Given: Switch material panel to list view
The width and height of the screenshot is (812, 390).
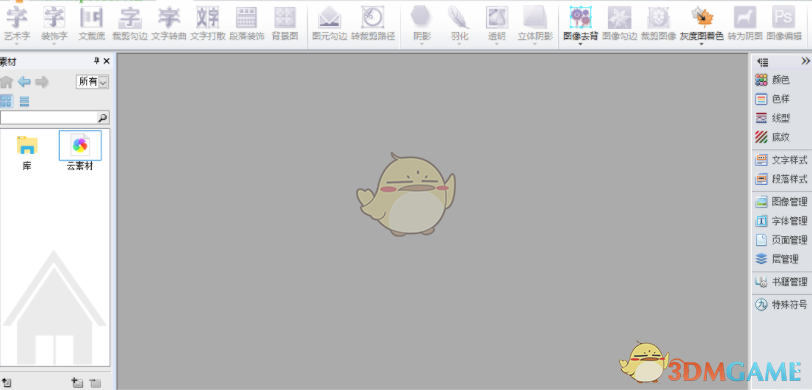Looking at the screenshot, I should tap(24, 102).
